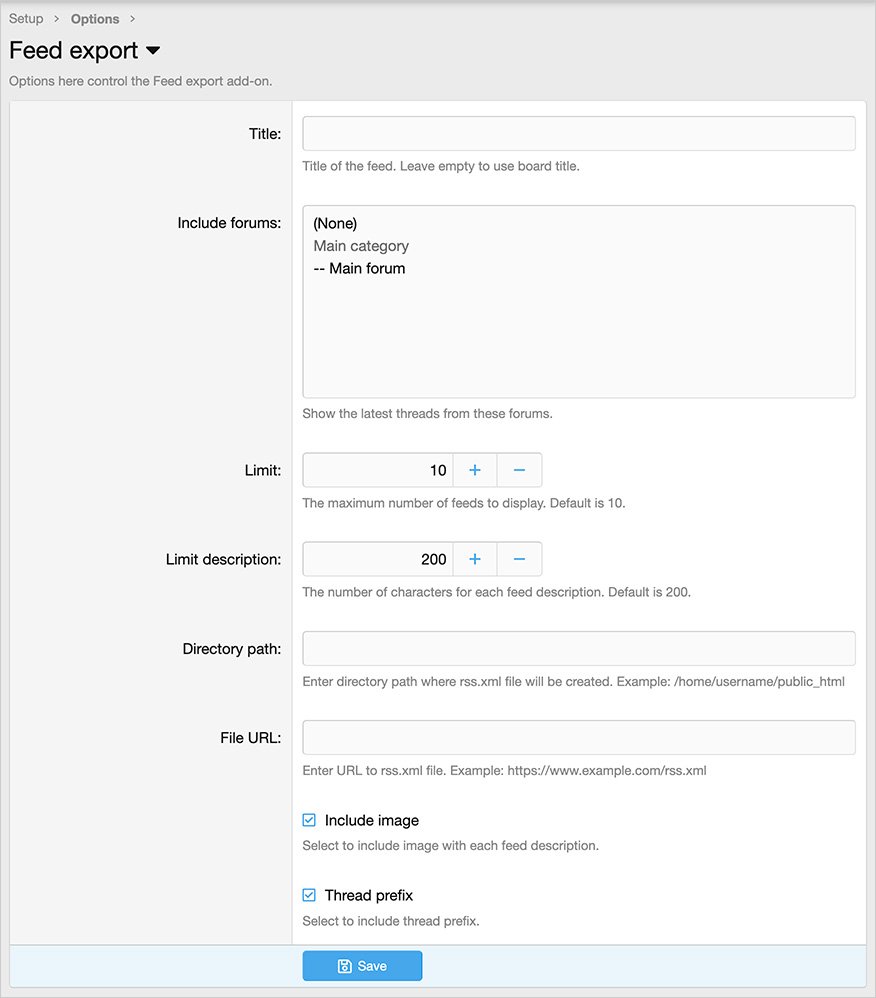This screenshot has height=998, width=876.
Task: Decrease the Limit description value
Action: (519, 559)
